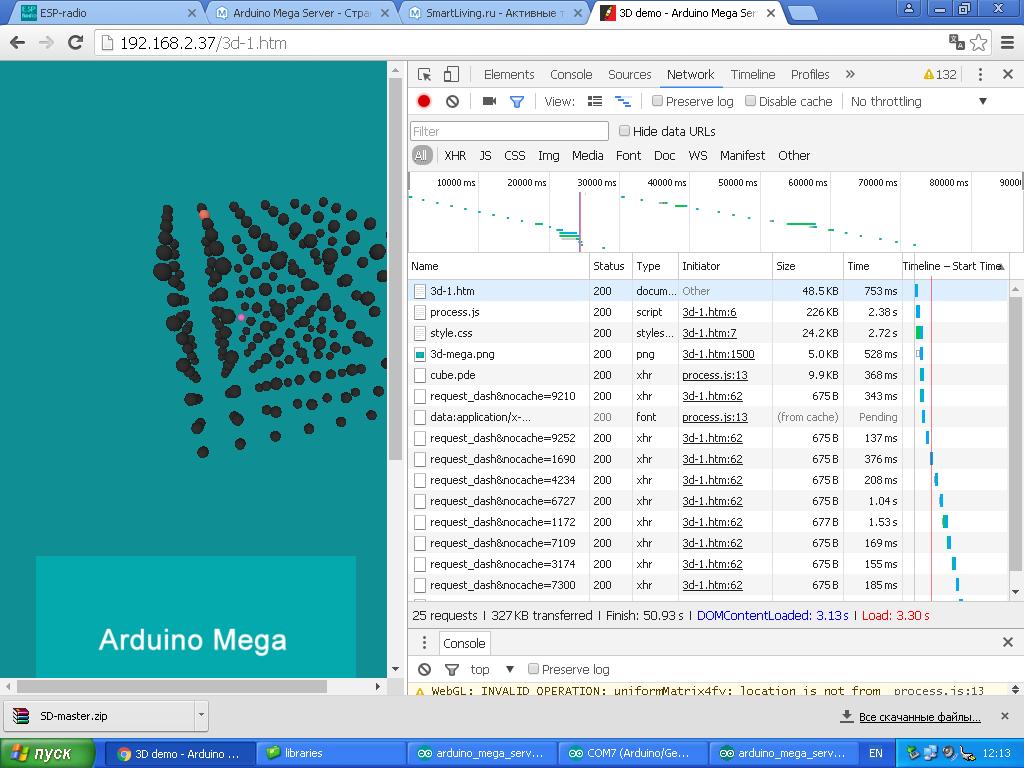This screenshot has width=1024, height=768.
Task: Clear the network log
Action: pos(452,101)
